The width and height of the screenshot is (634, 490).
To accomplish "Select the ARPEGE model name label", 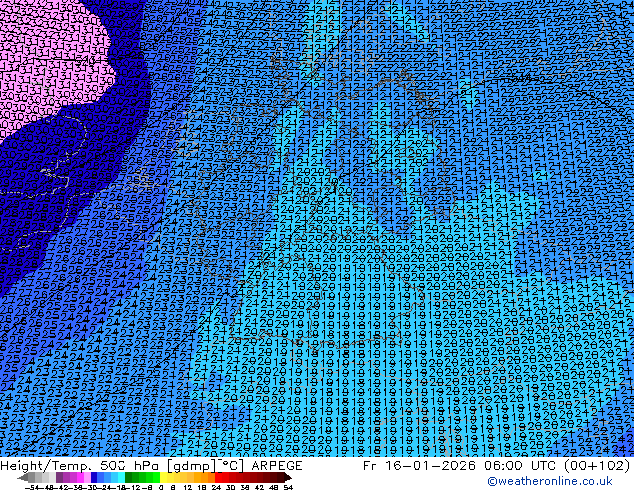I will 277,466.
